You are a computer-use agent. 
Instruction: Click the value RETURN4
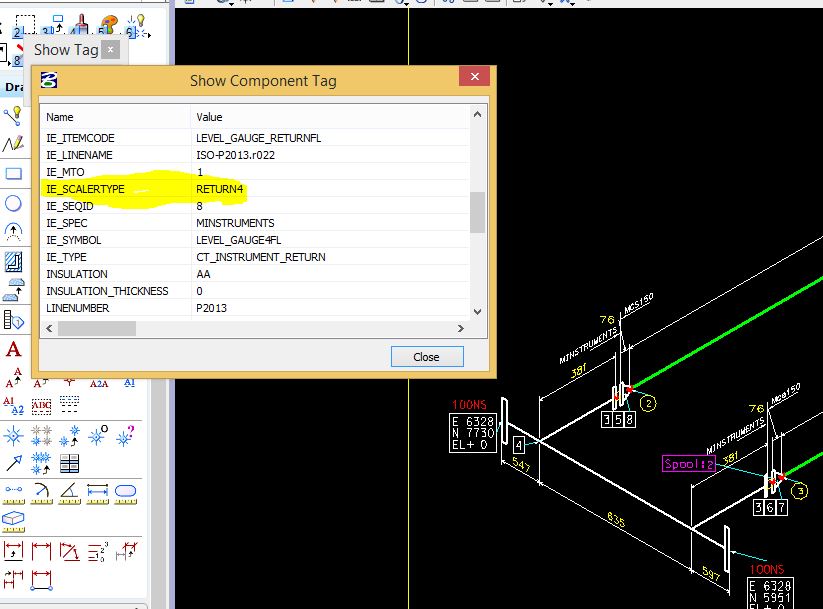coord(219,189)
